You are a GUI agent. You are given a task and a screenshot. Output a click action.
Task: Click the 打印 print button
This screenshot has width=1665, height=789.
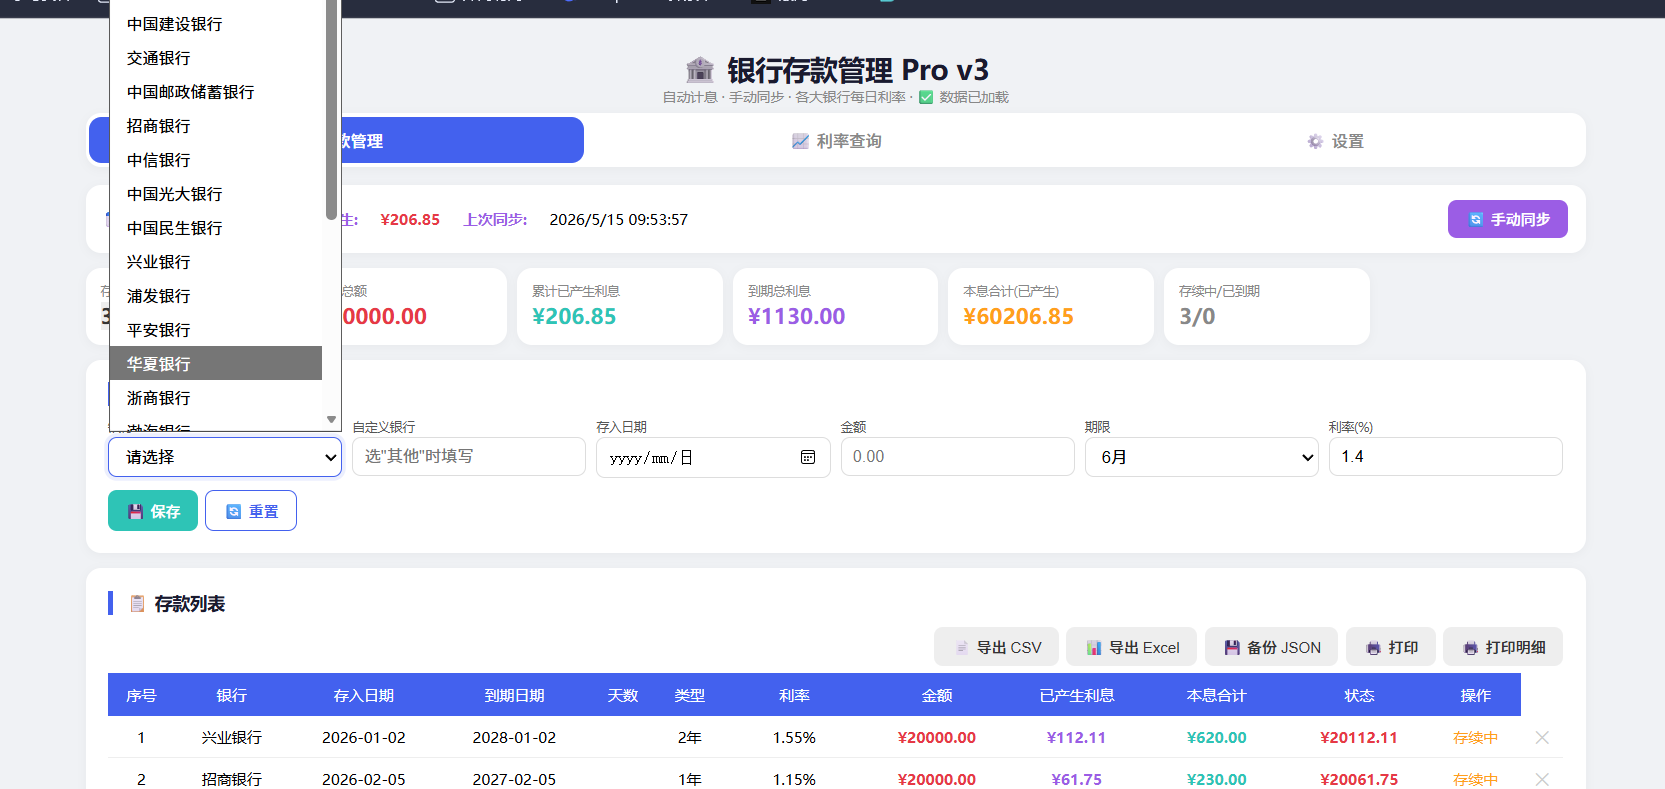(x=1391, y=647)
